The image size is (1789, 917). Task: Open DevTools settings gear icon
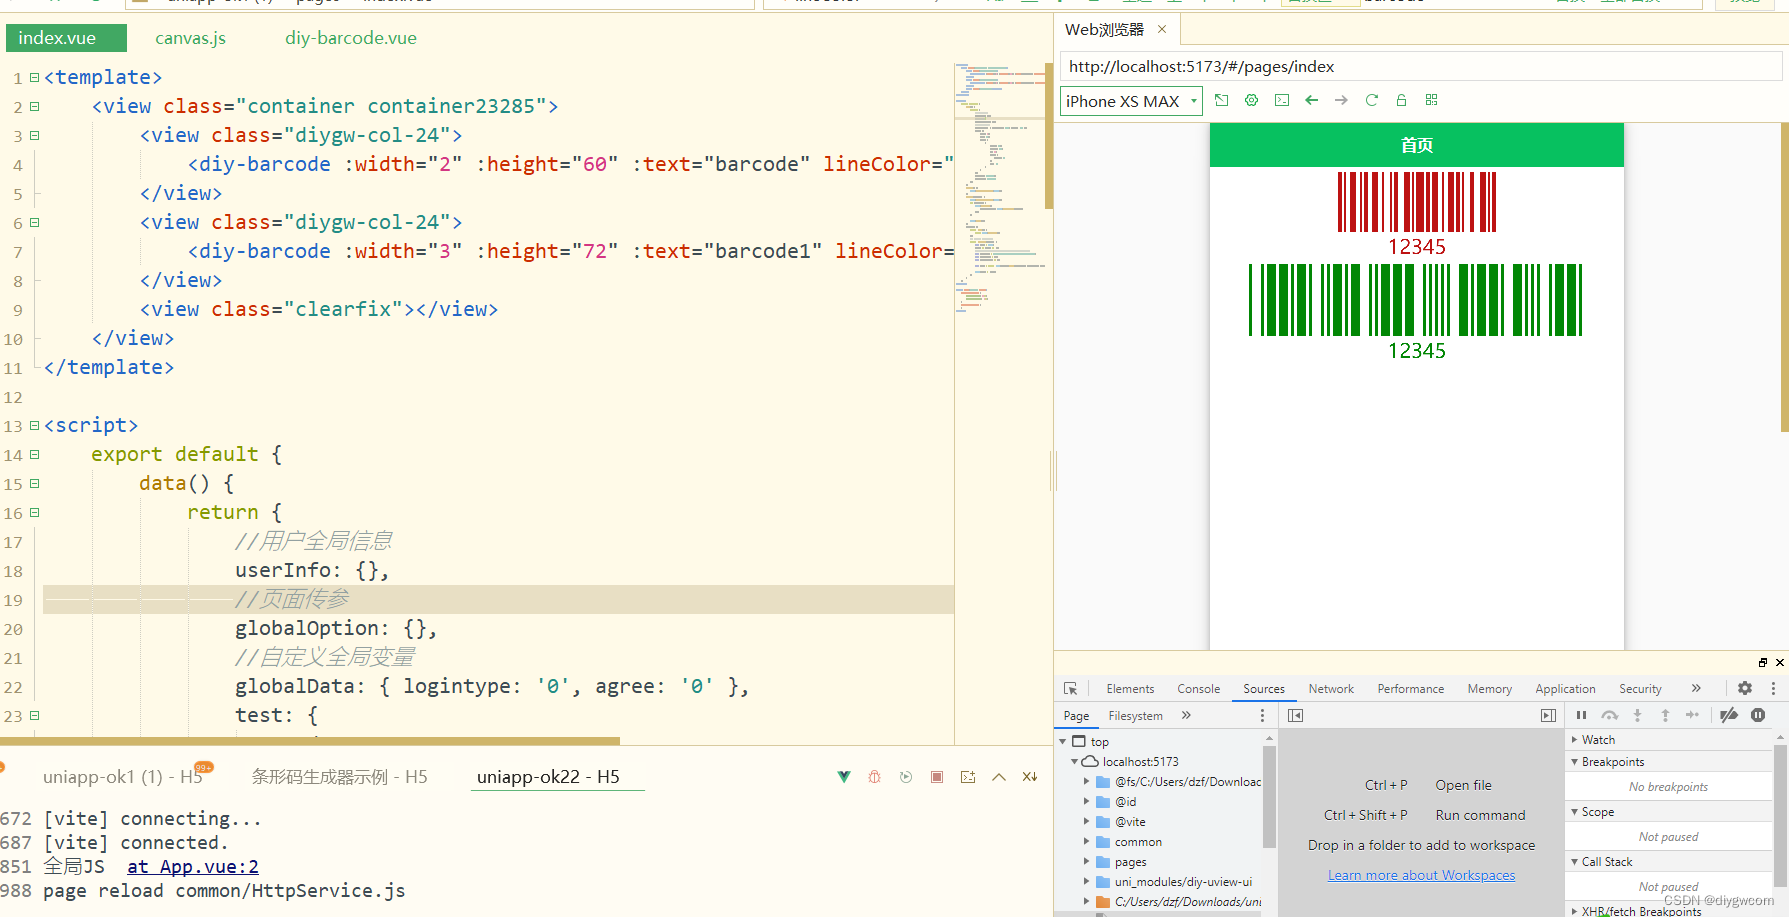(x=1744, y=688)
